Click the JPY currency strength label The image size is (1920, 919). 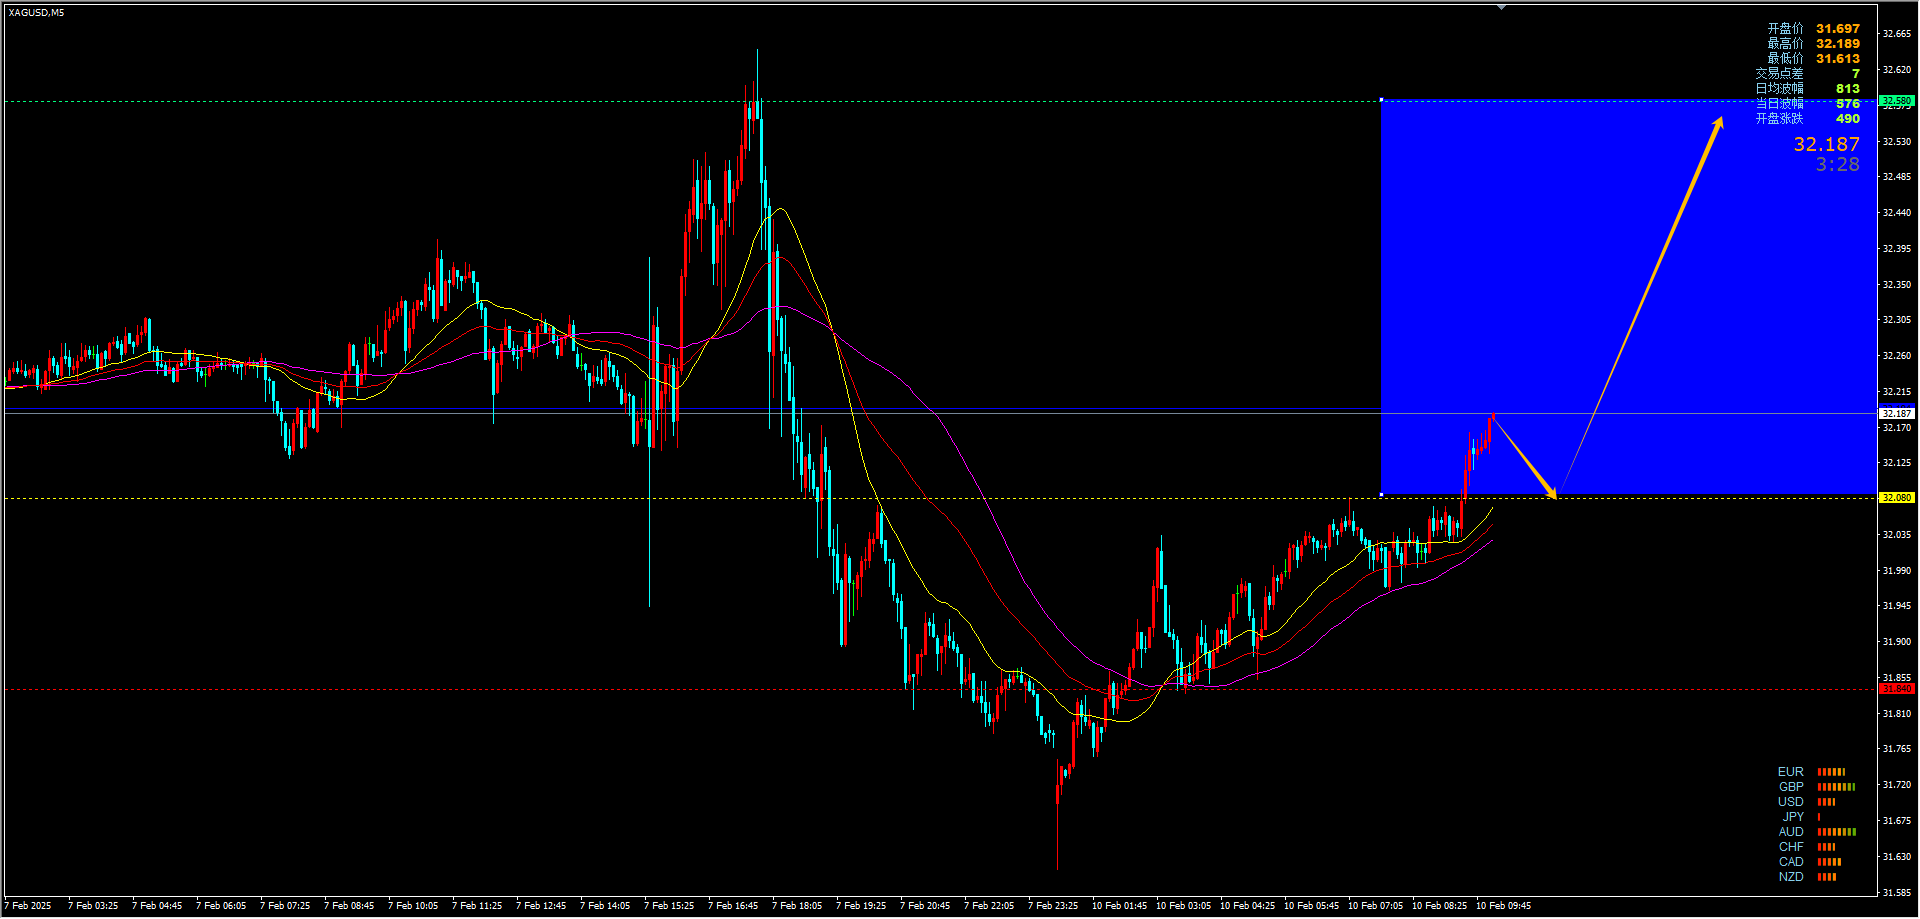click(1793, 817)
